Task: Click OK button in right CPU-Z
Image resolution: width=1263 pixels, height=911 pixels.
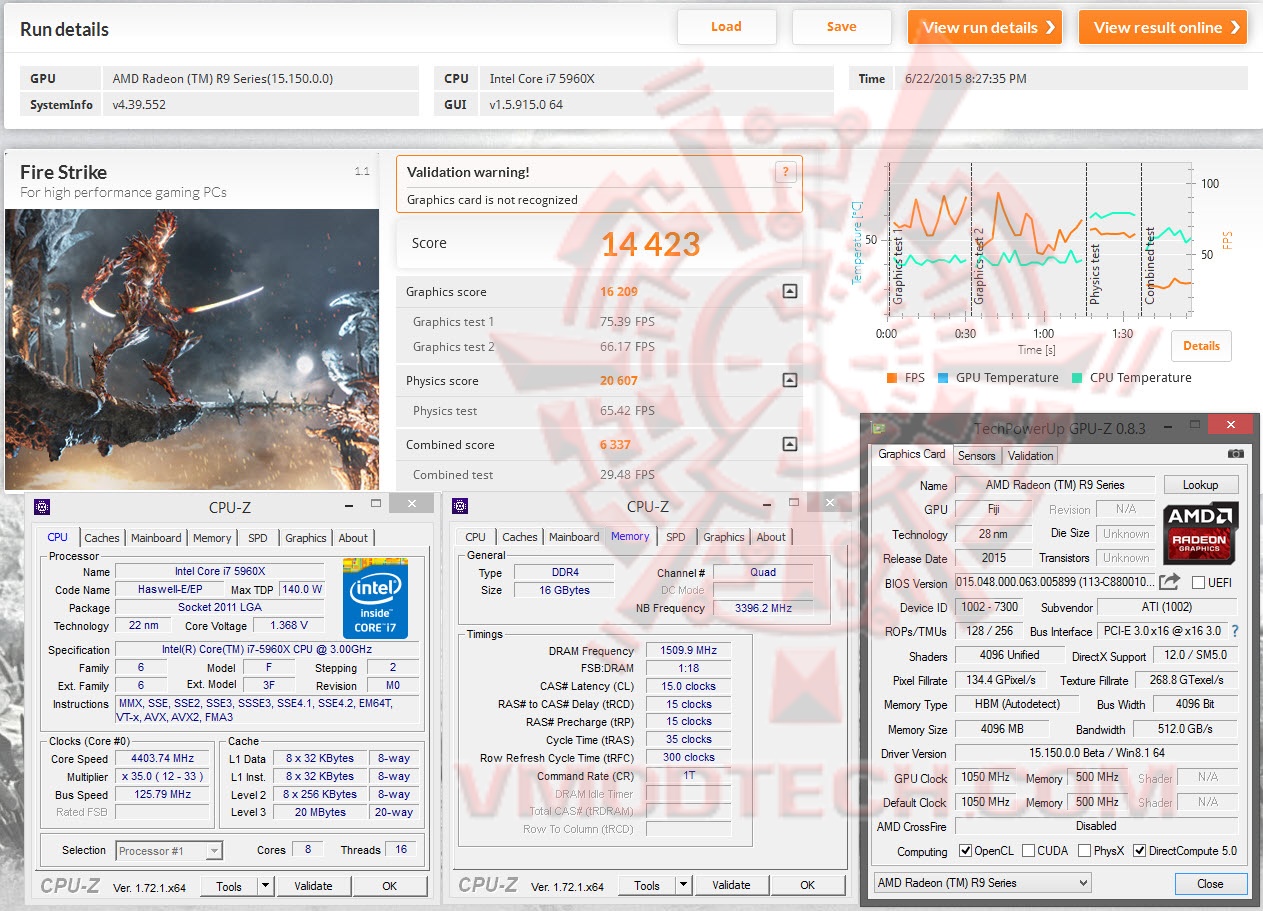Action: (x=808, y=885)
